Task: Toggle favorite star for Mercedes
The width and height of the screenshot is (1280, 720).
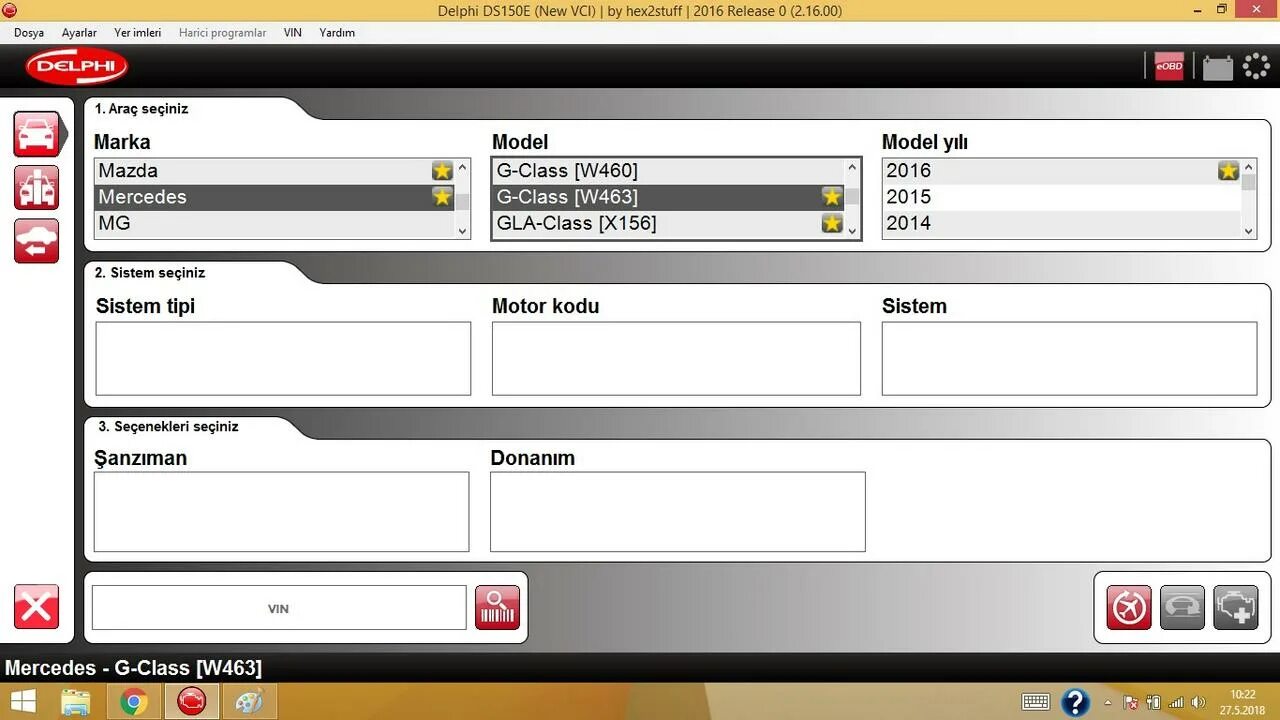Action: 442,197
